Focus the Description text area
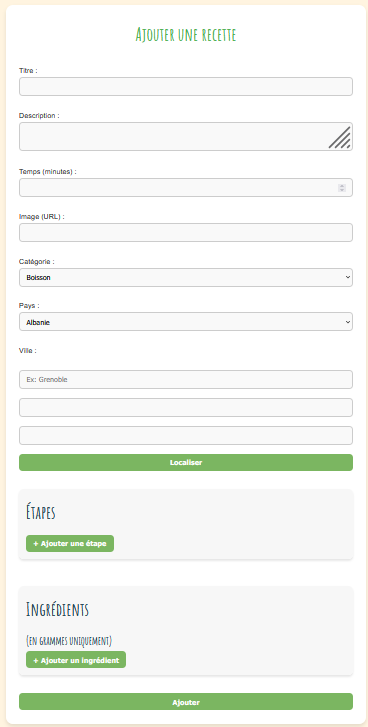The width and height of the screenshot is (368, 727). [x=185, y=136]
